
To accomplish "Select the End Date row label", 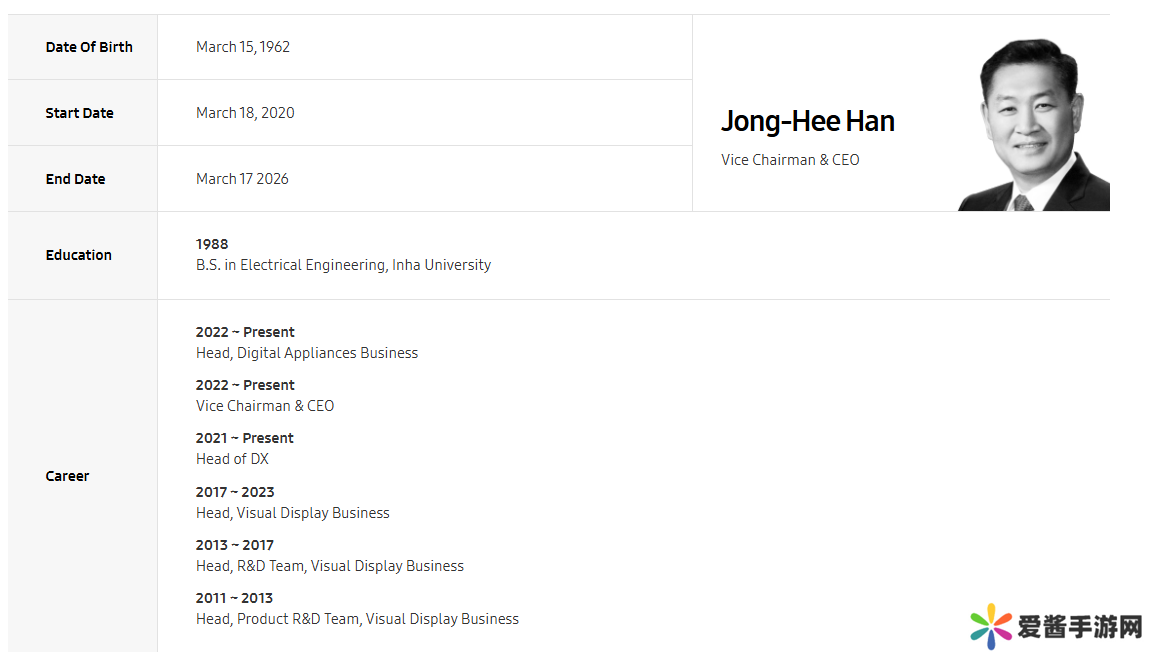I will pyautogui.click(x=75, y=179).
